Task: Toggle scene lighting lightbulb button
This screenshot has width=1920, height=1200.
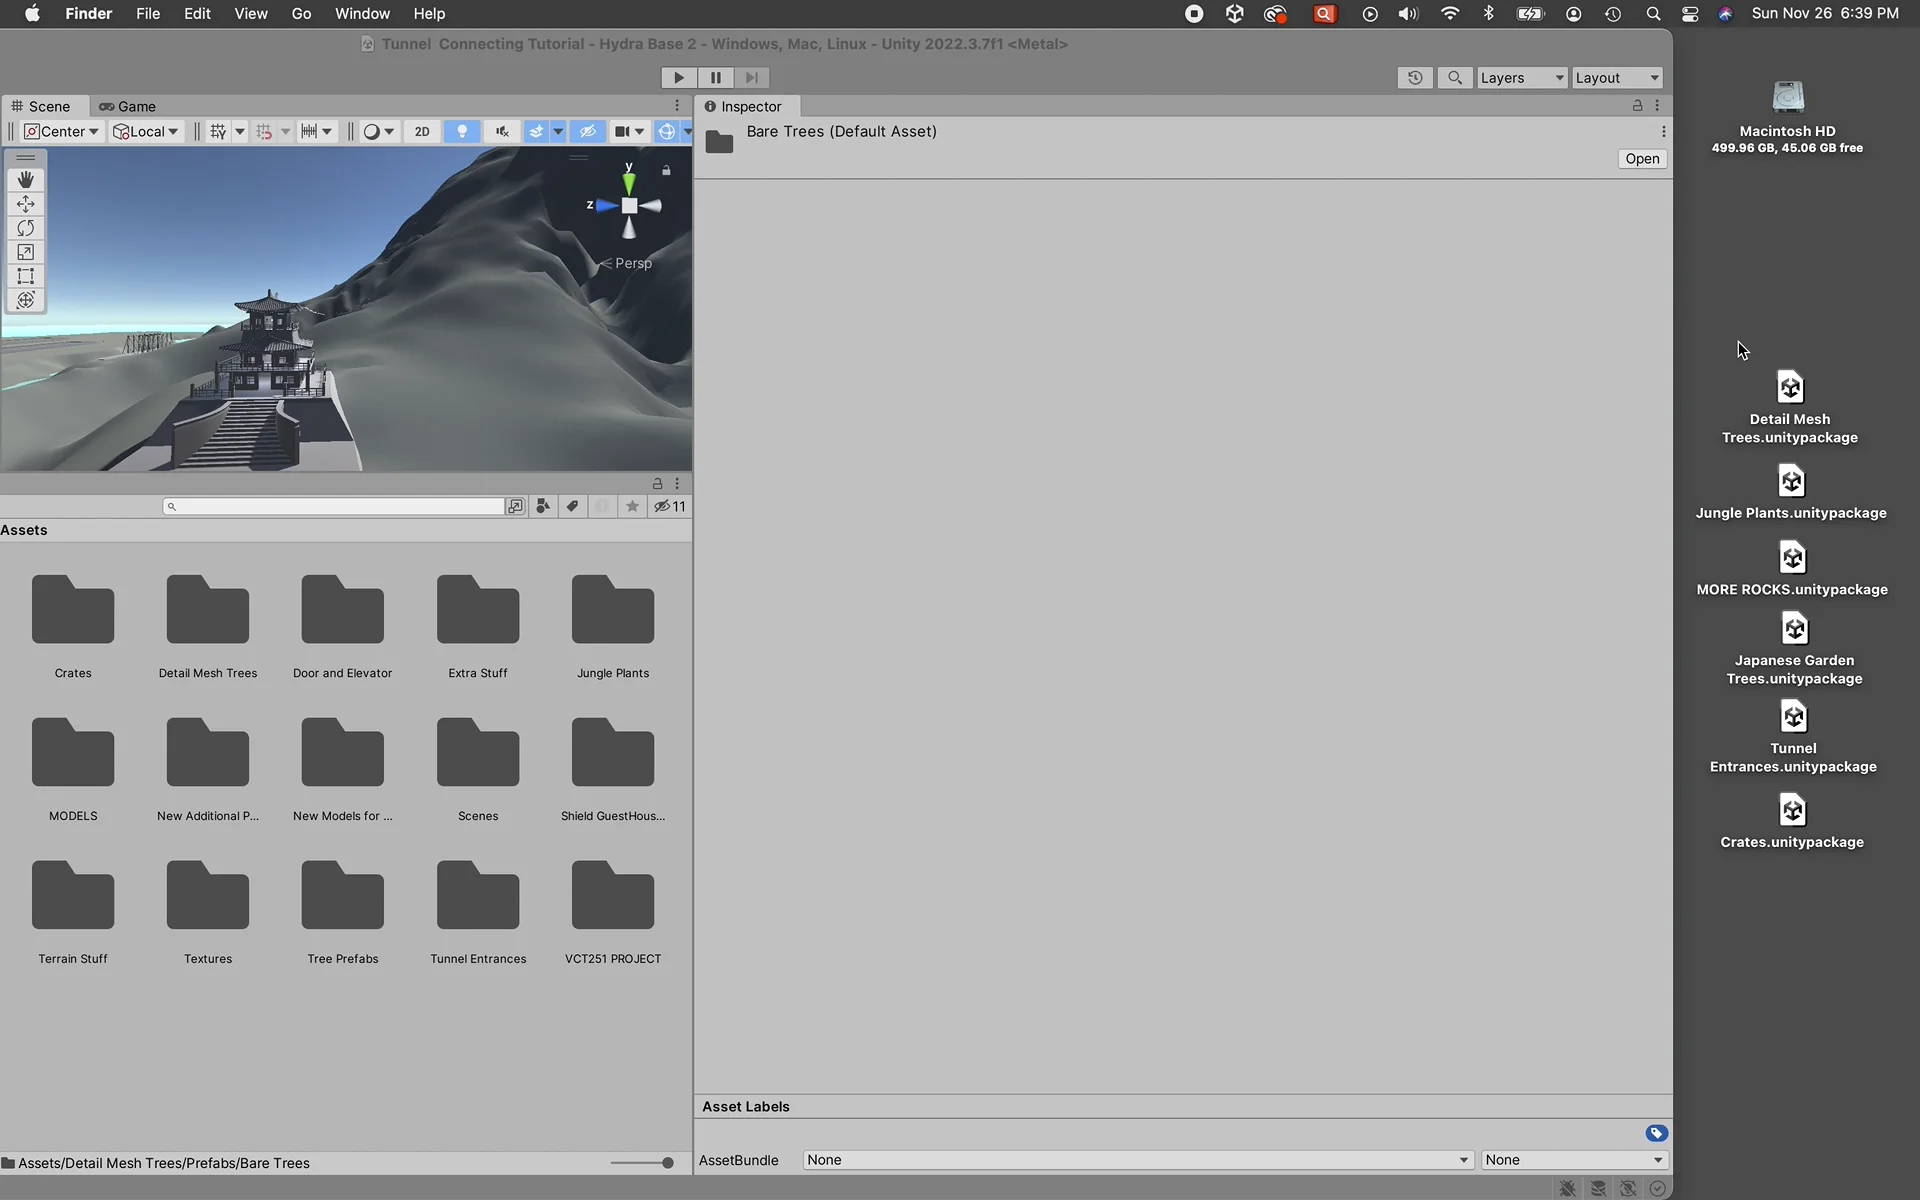Action: 462,132
